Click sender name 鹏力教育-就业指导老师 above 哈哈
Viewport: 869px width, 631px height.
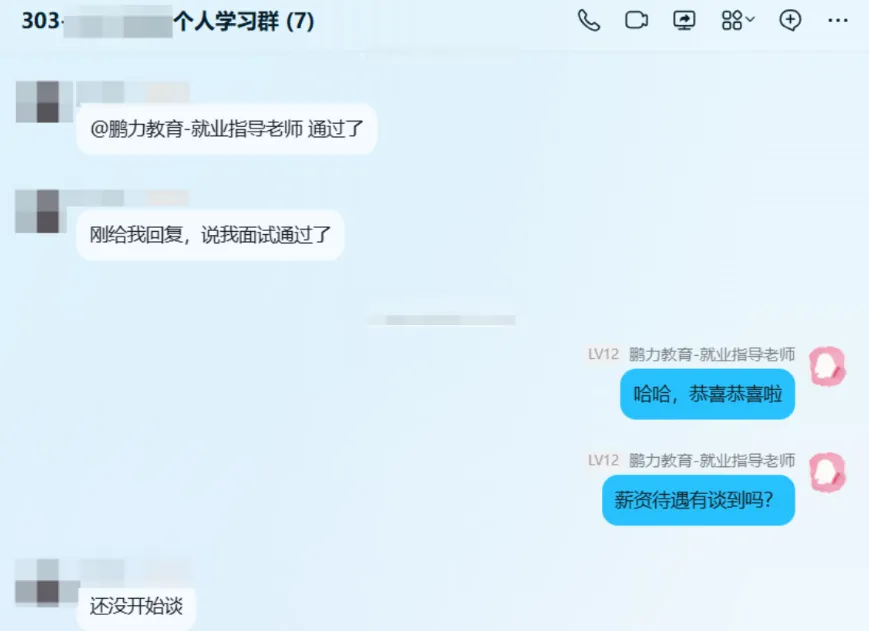tap(712, 354)
